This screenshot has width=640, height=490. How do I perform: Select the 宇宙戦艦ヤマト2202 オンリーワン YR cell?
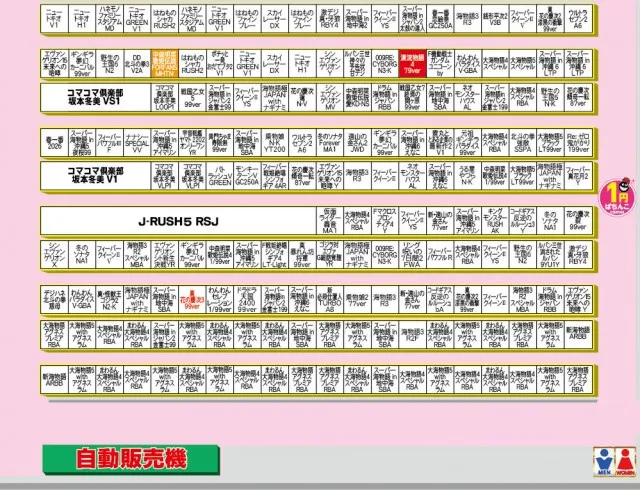point(192,143)
